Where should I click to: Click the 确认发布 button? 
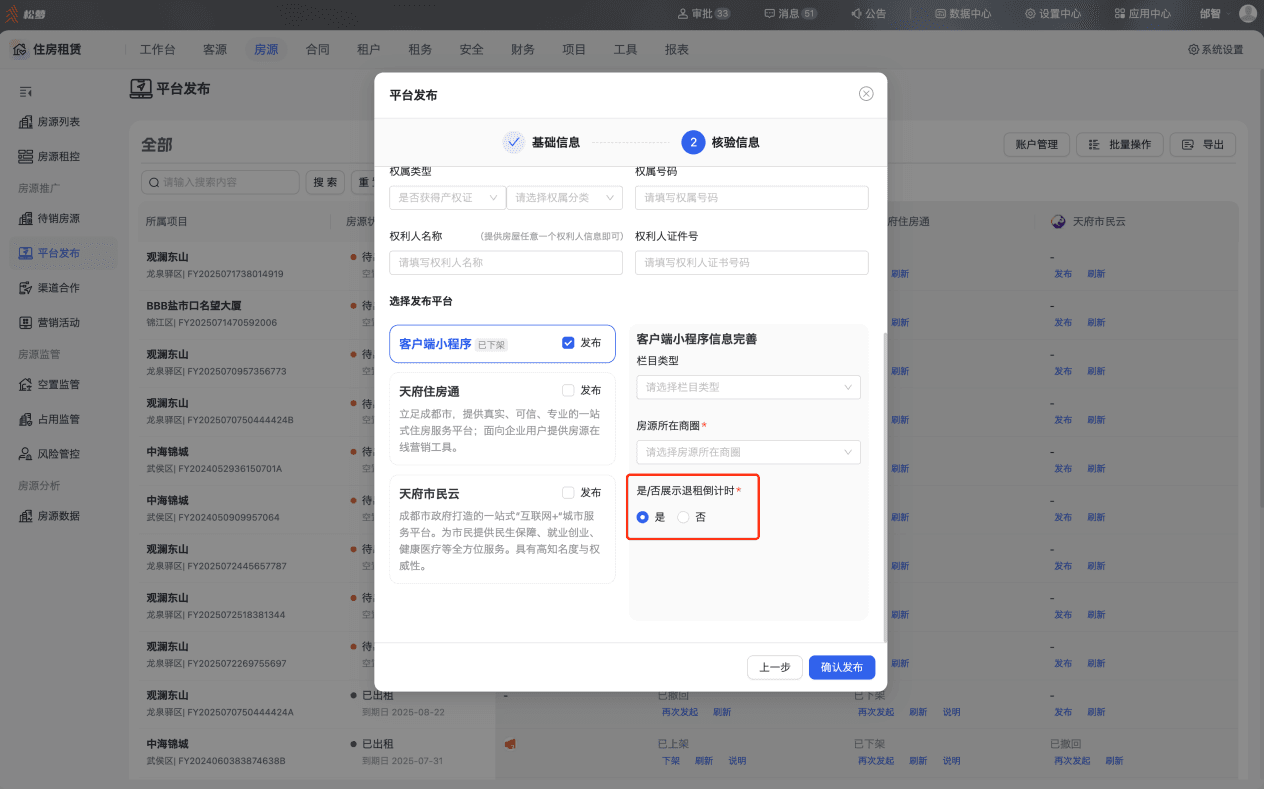coord(842,667)
